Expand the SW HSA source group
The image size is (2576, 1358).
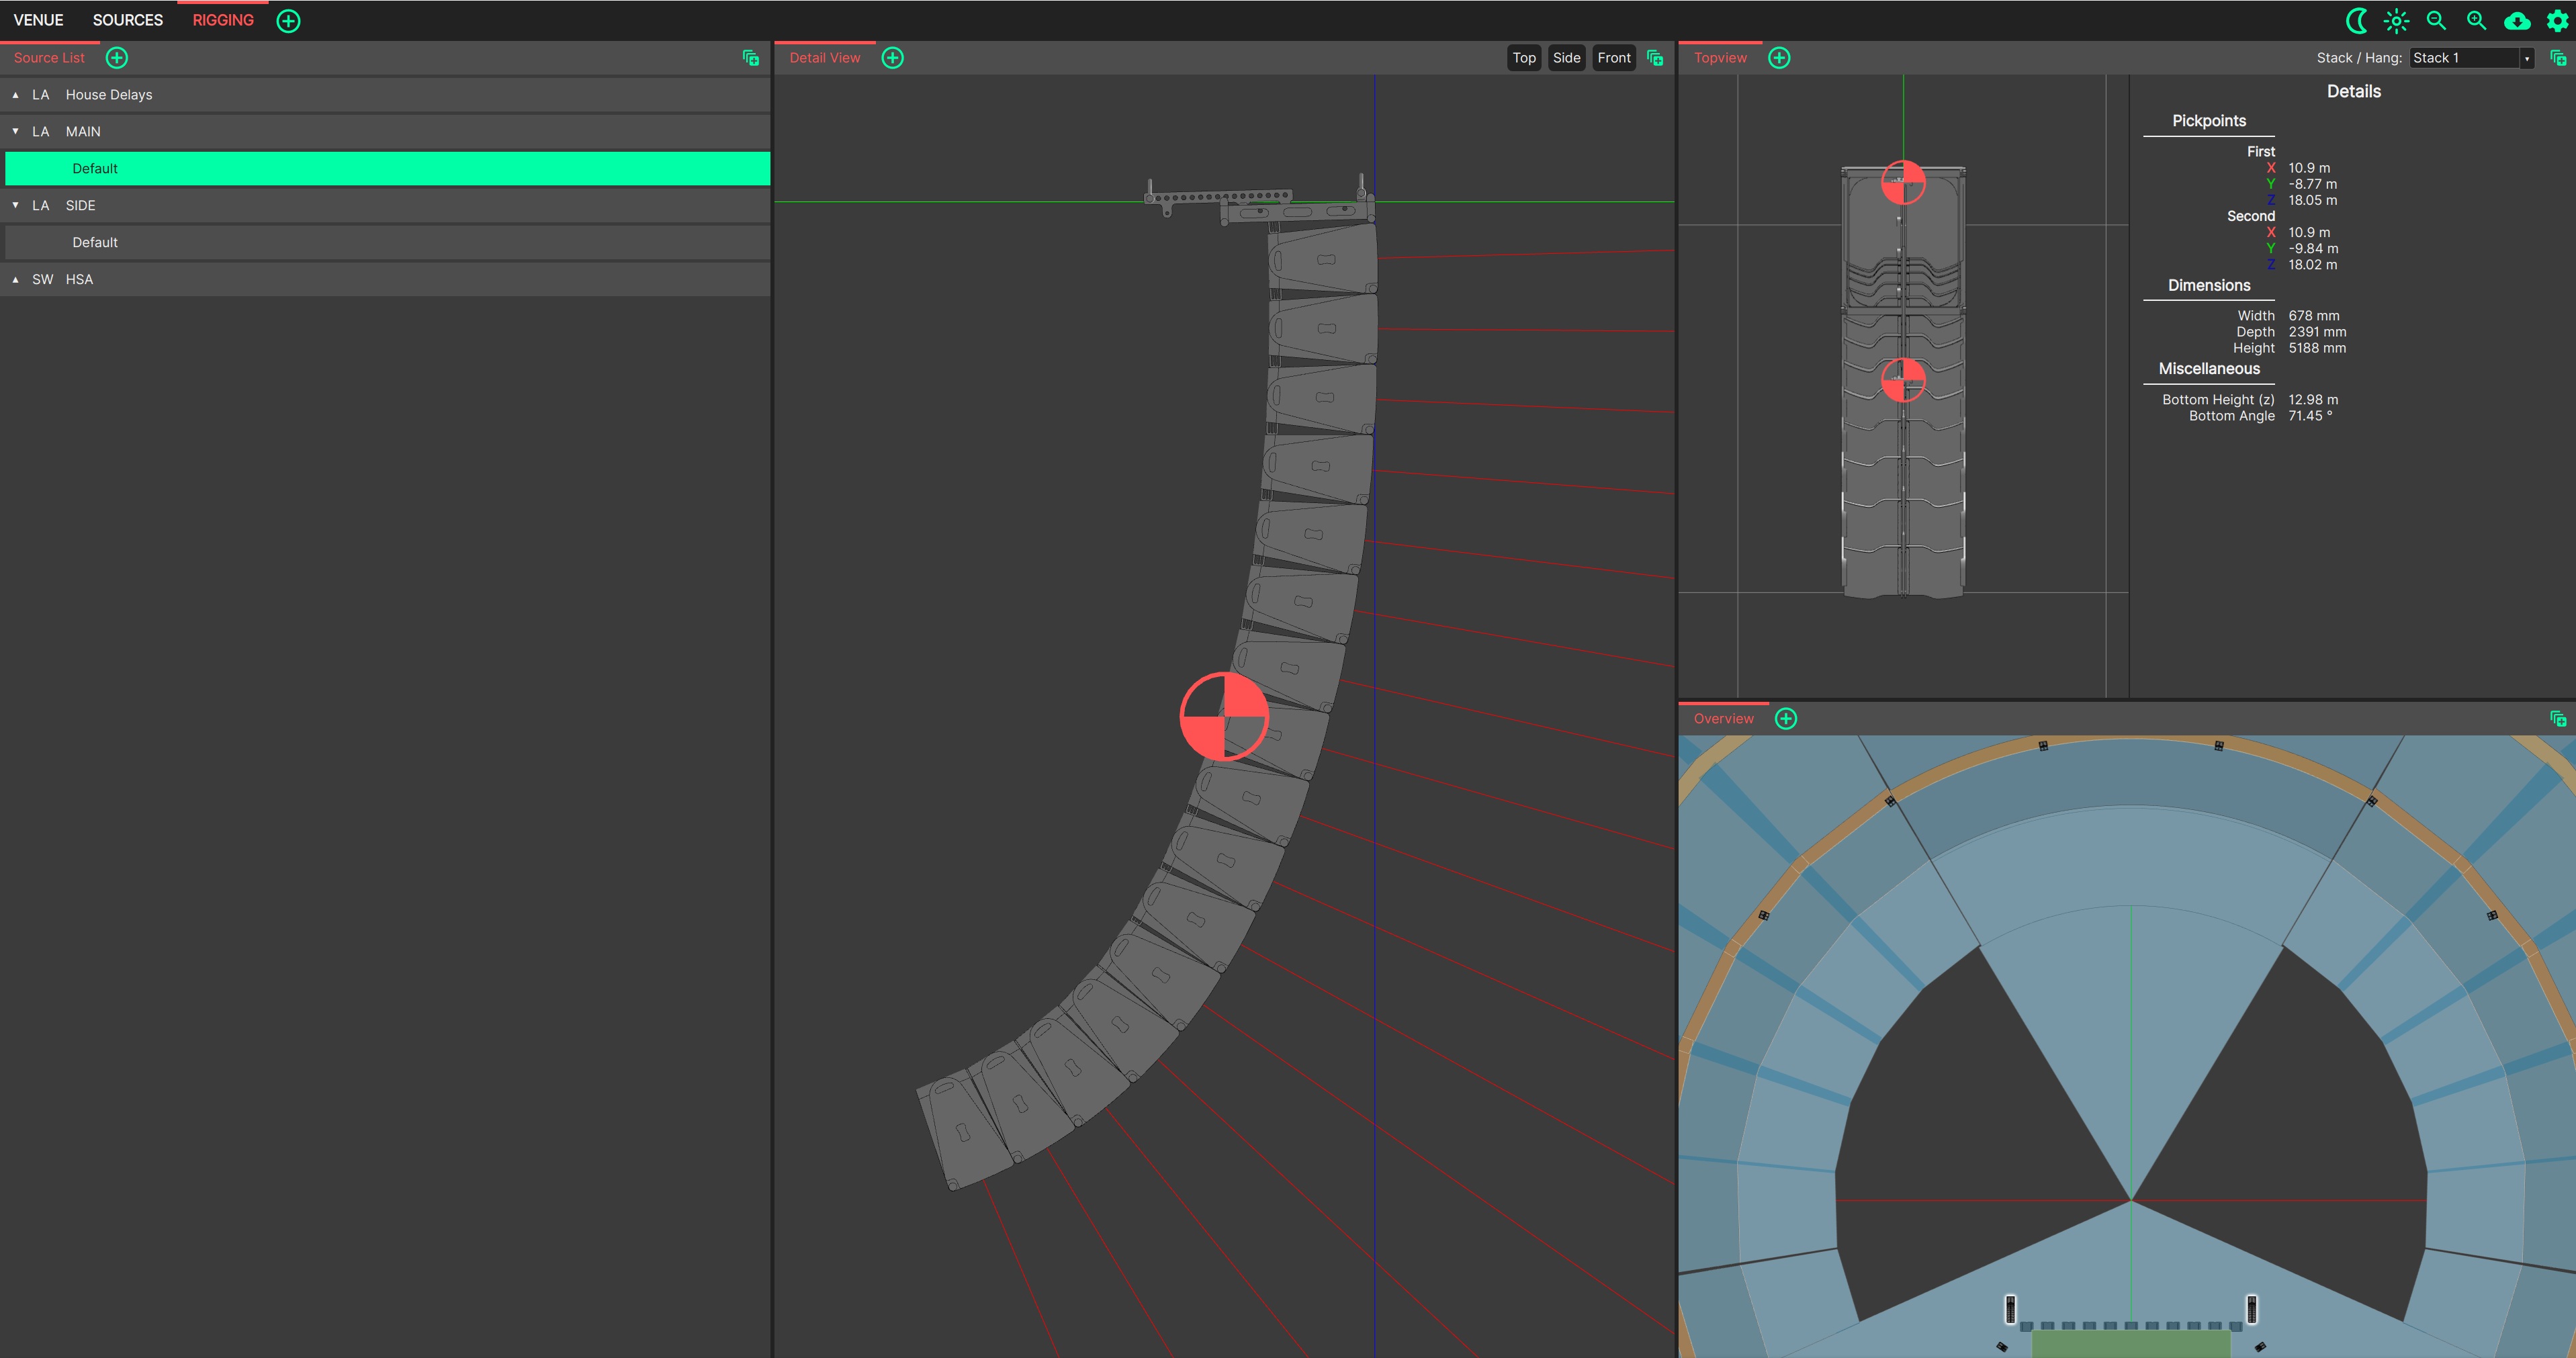pyautogui.click(x=15, y=279)
